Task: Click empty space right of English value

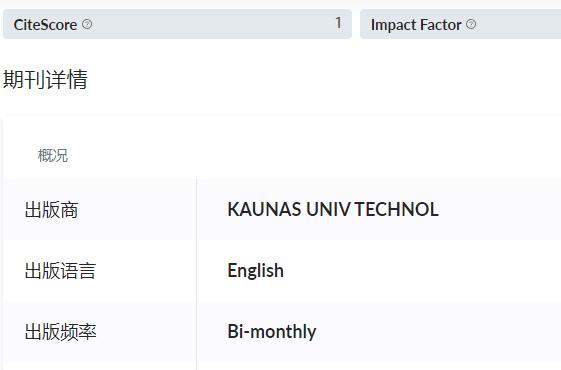Action: click(422, 271)
